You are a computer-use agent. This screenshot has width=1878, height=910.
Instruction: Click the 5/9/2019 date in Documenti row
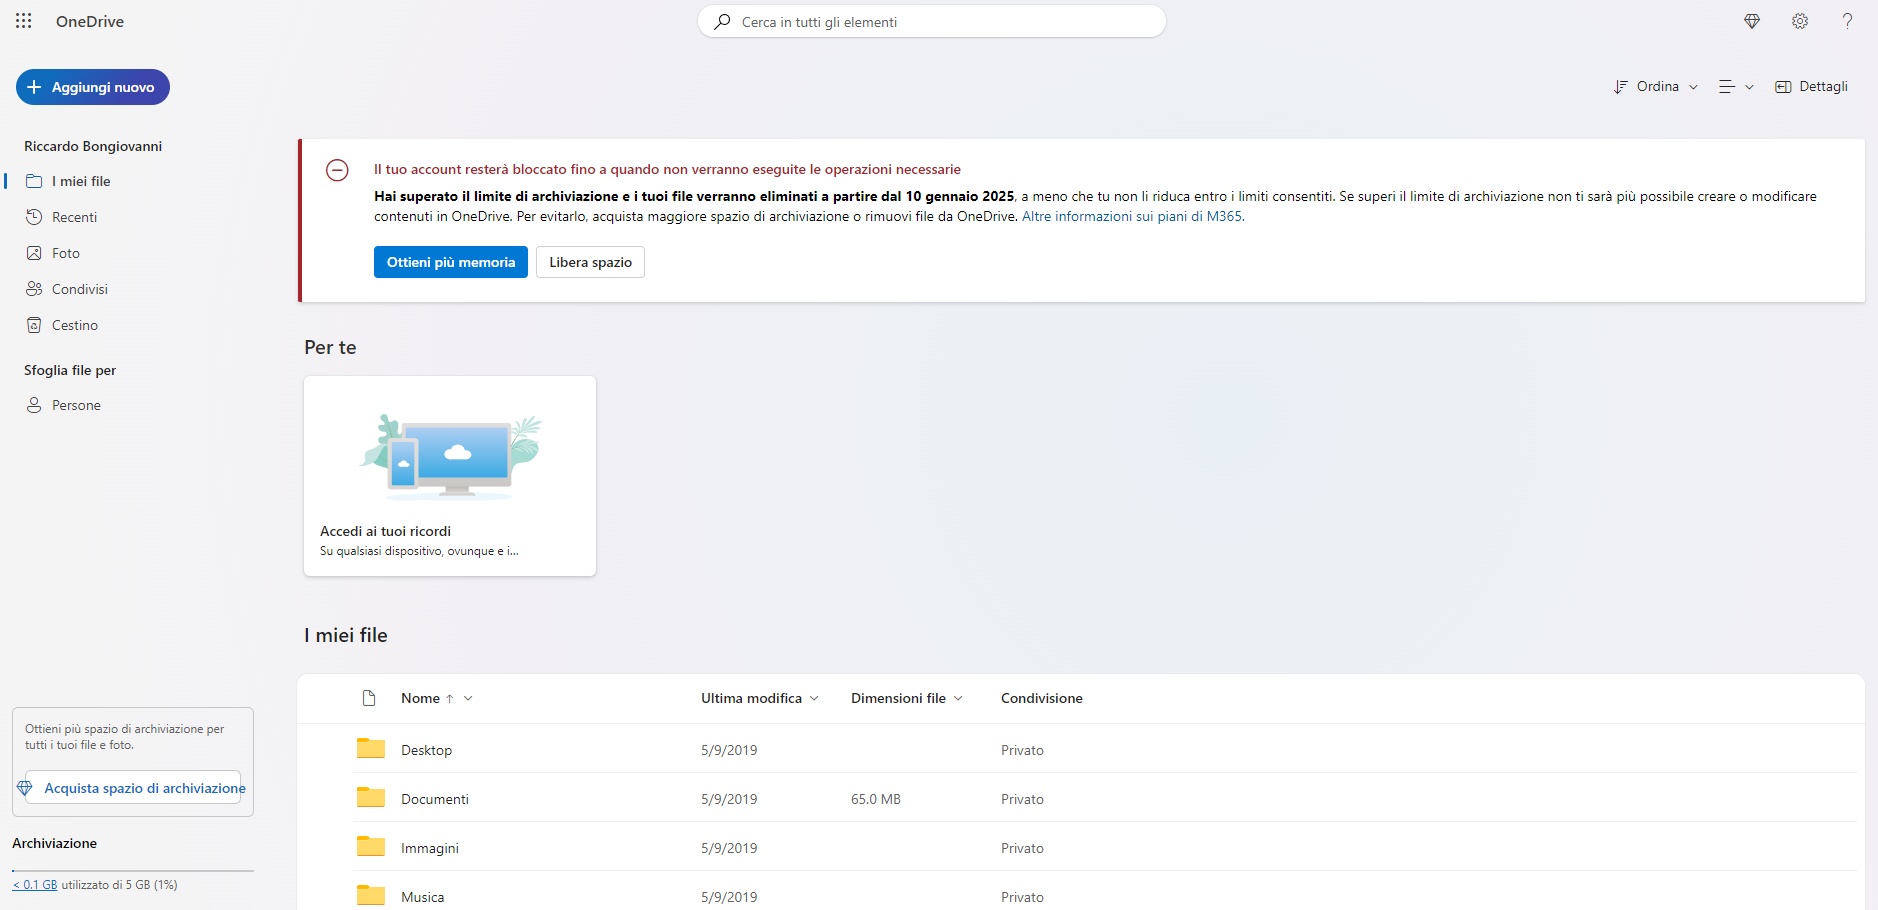point(729,799)
